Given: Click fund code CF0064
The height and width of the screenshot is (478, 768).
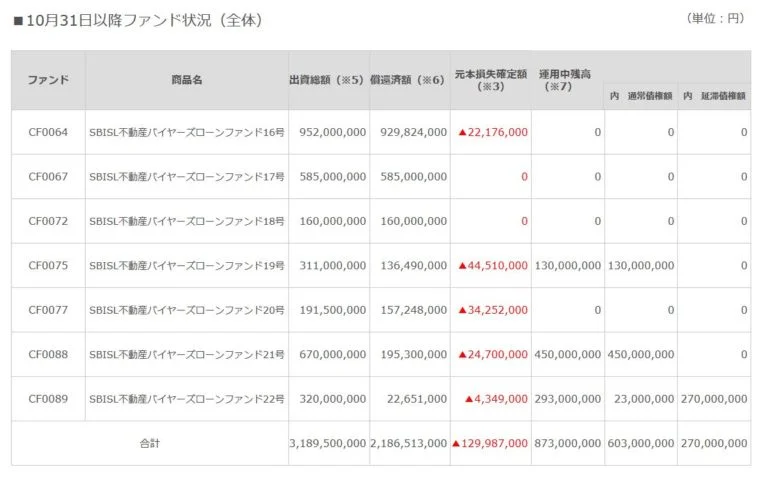Looking at the screenshot, I should (48, 132).
